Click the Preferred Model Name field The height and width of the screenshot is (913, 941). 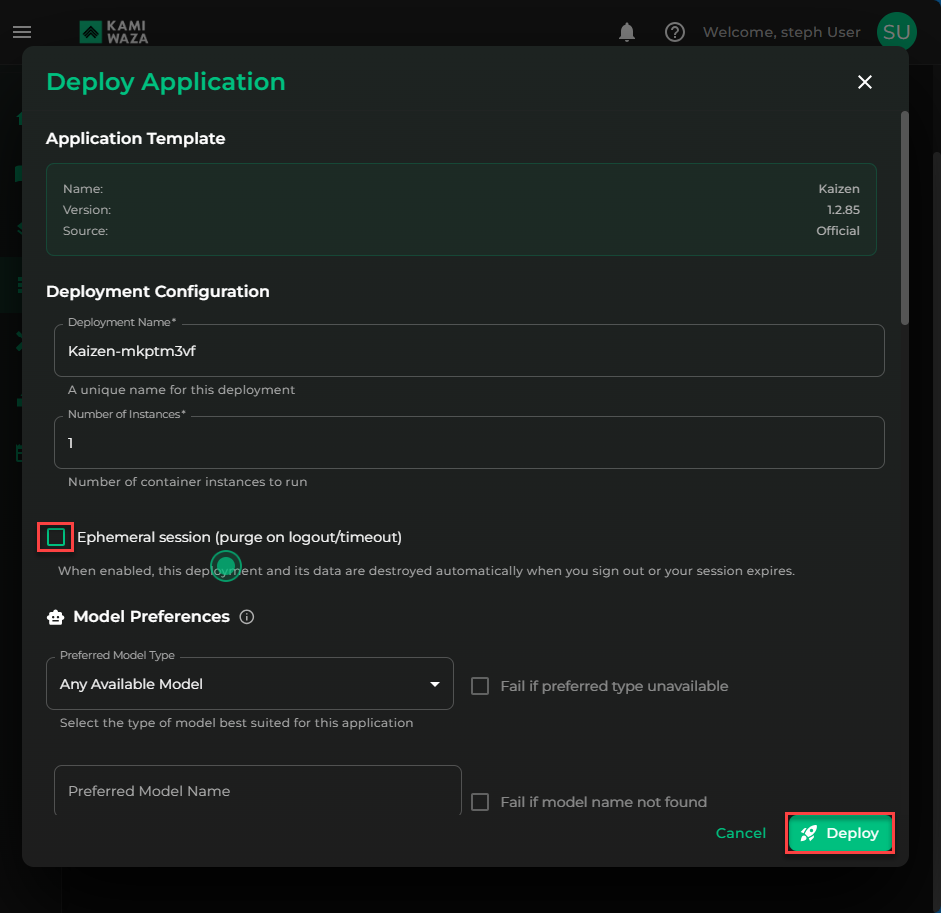[x=257, y=791]
